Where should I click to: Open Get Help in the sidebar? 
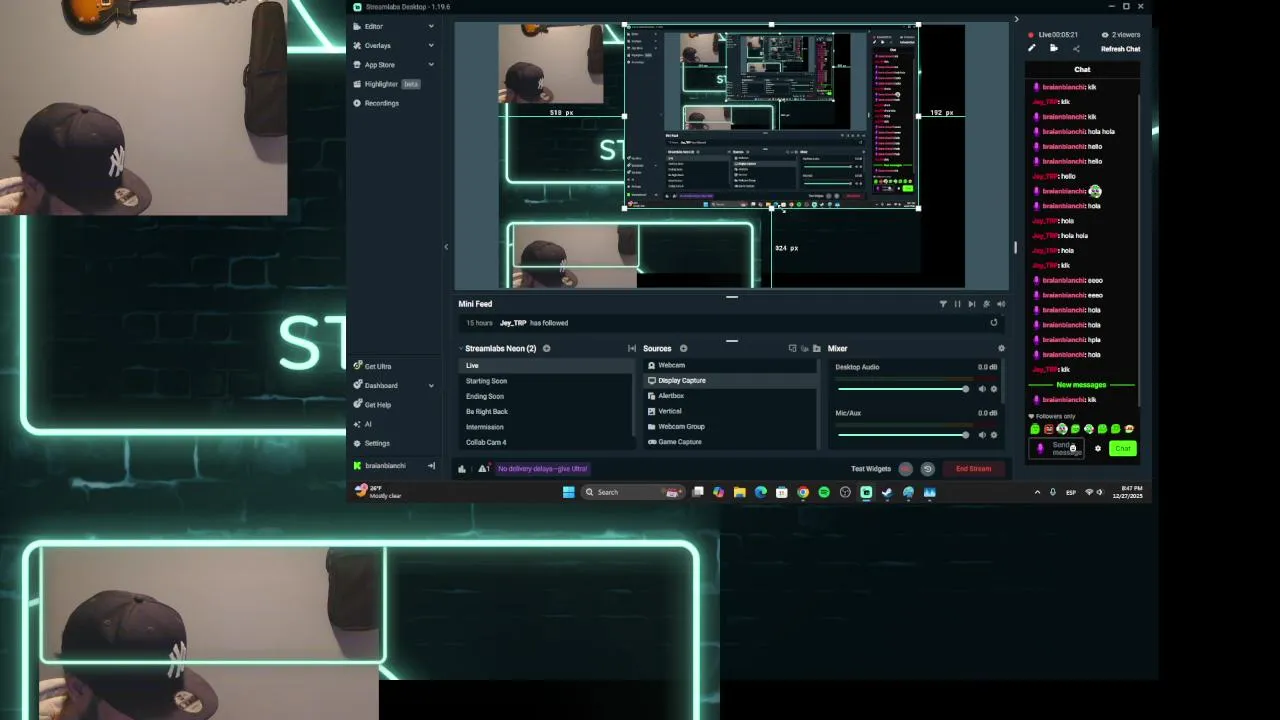click(372, 404)
